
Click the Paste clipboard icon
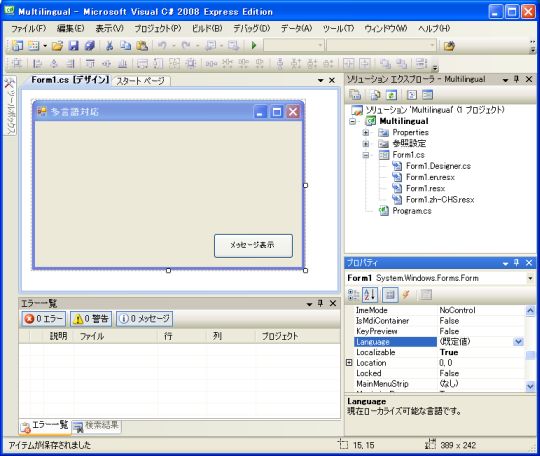coord(142,45)
